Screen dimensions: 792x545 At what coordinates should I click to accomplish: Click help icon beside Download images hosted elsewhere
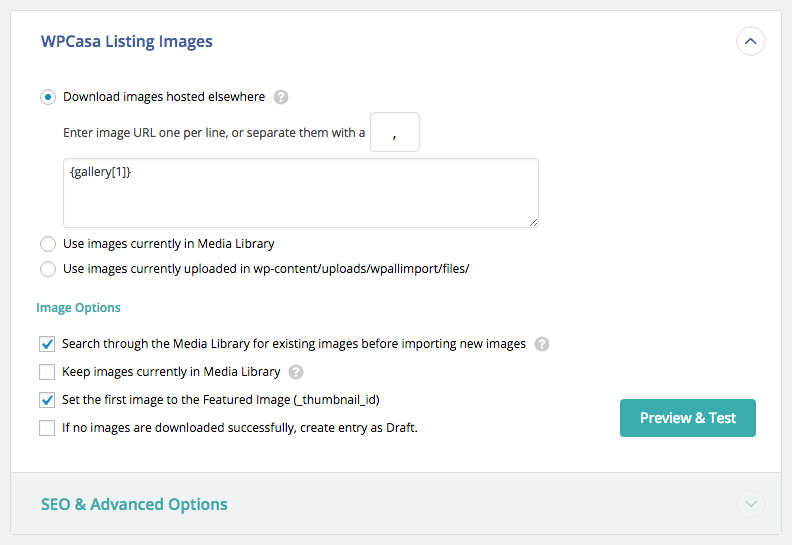coord(281,97)
